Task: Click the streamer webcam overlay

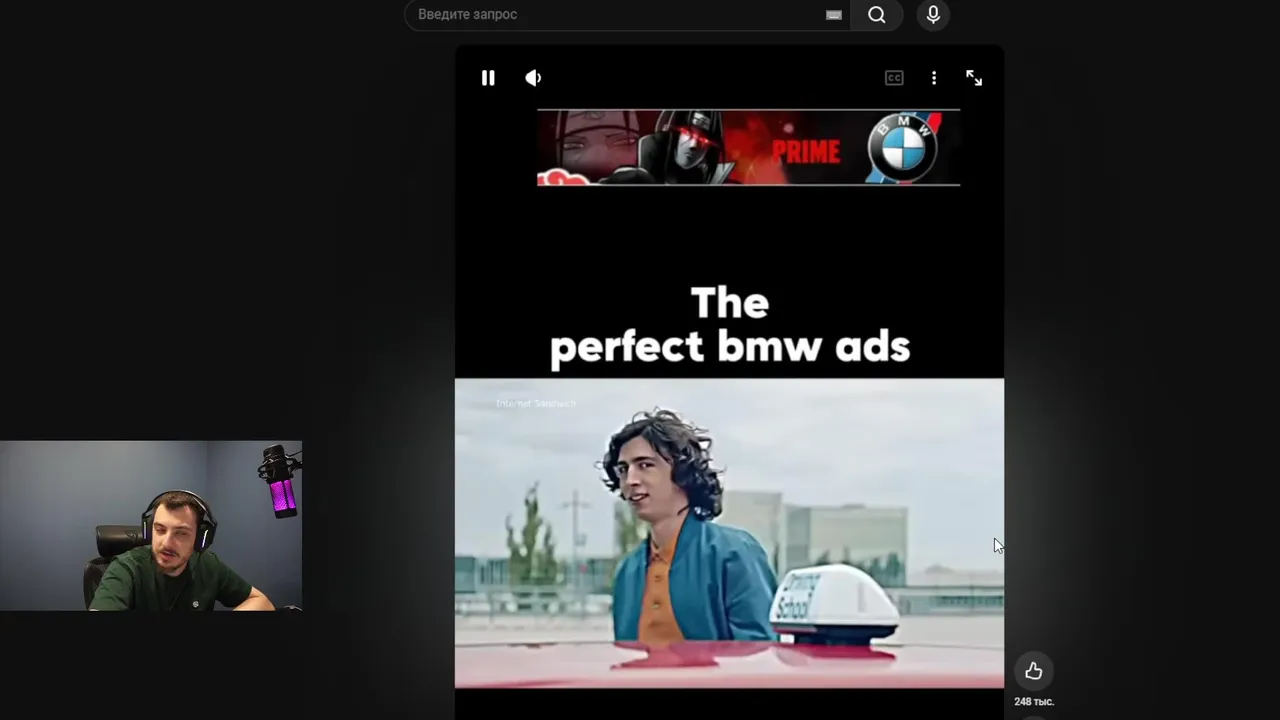Action: click(x=151, y=526)
